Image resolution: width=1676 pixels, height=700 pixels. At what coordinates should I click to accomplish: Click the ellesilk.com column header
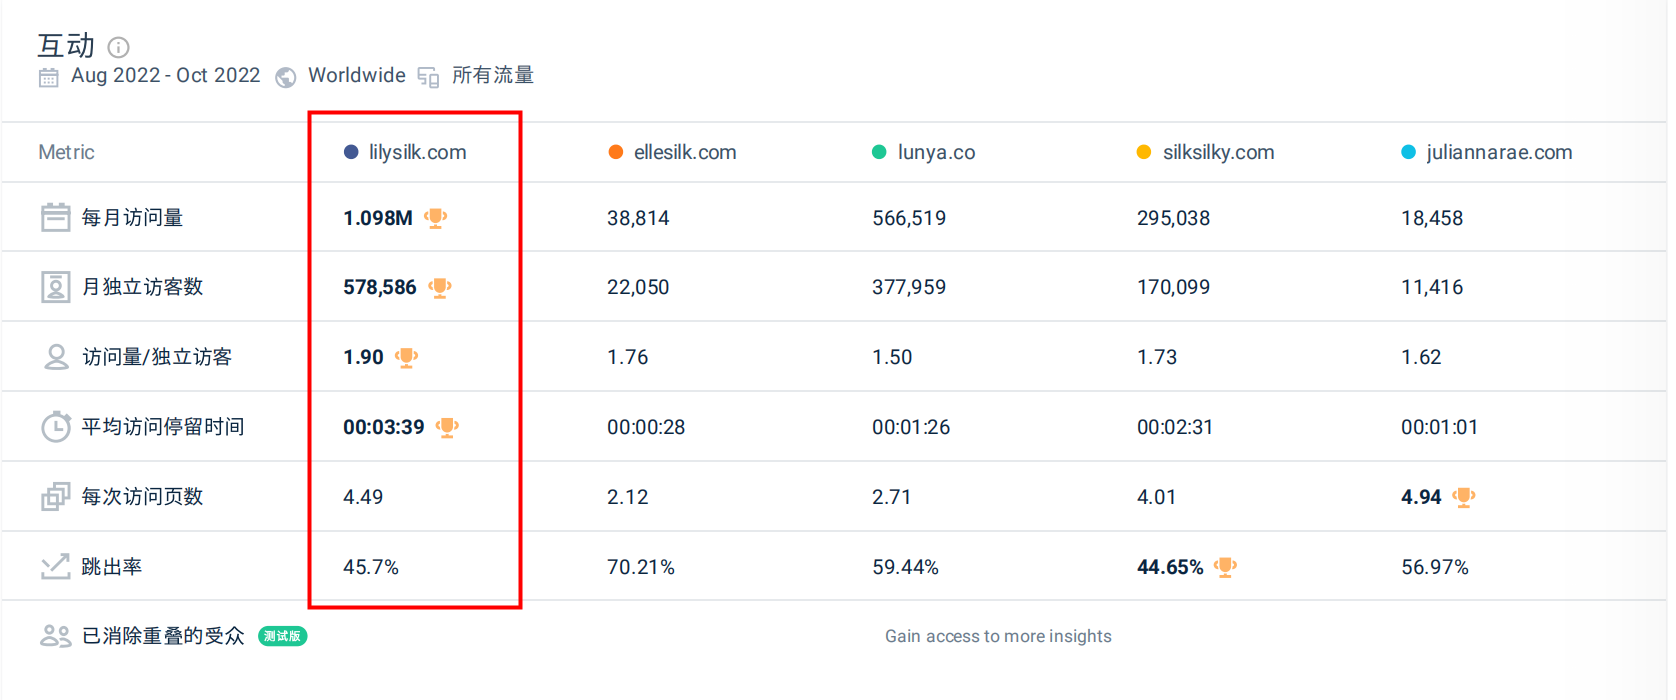click(685, 152)
